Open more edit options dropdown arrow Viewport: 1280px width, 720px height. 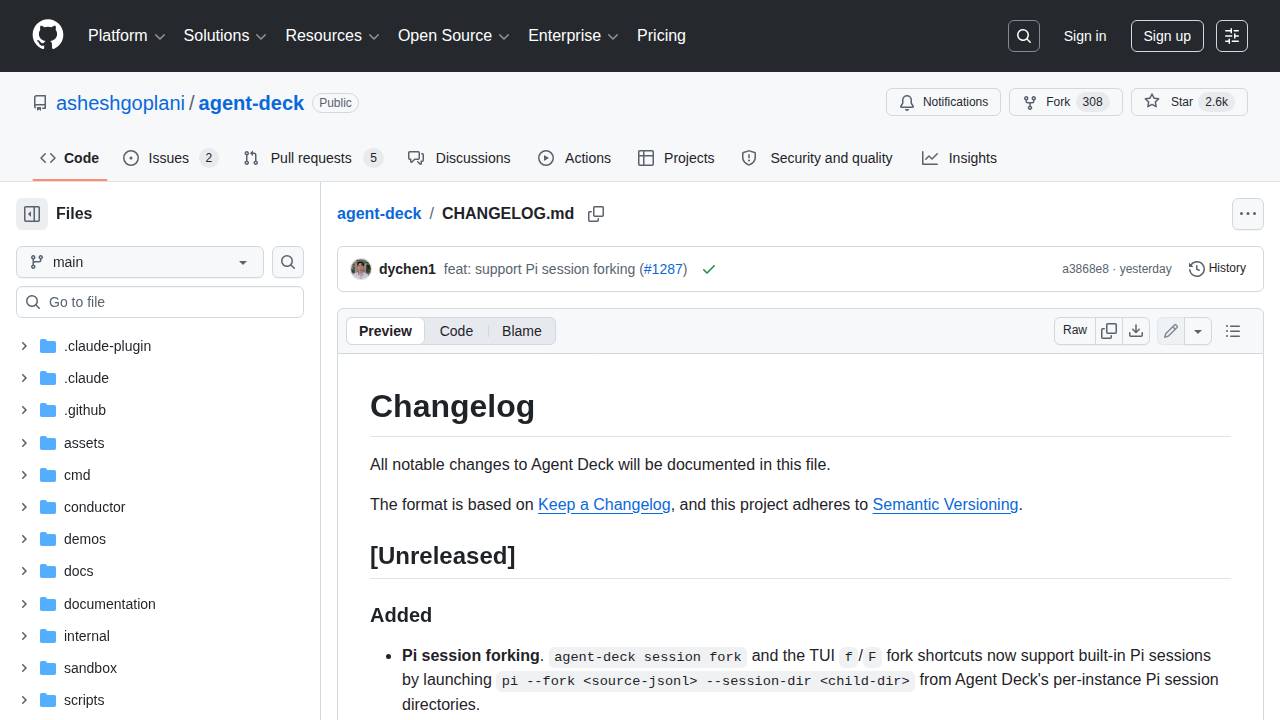pos(1198,331)
